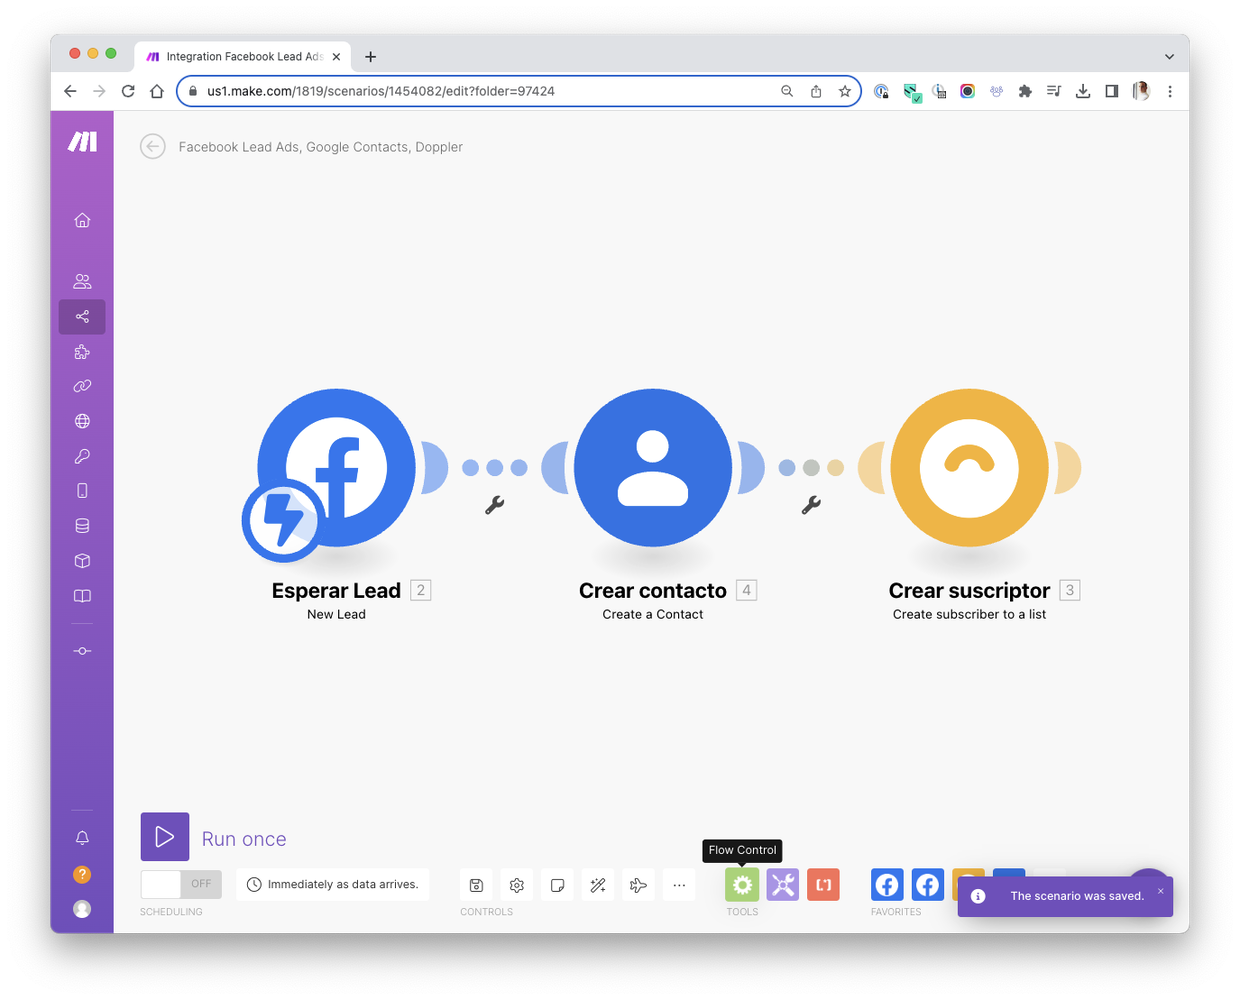The image size is (1240, 1000).
Task: Open the Crear contacto Google Contacts module
Action: 653,468
